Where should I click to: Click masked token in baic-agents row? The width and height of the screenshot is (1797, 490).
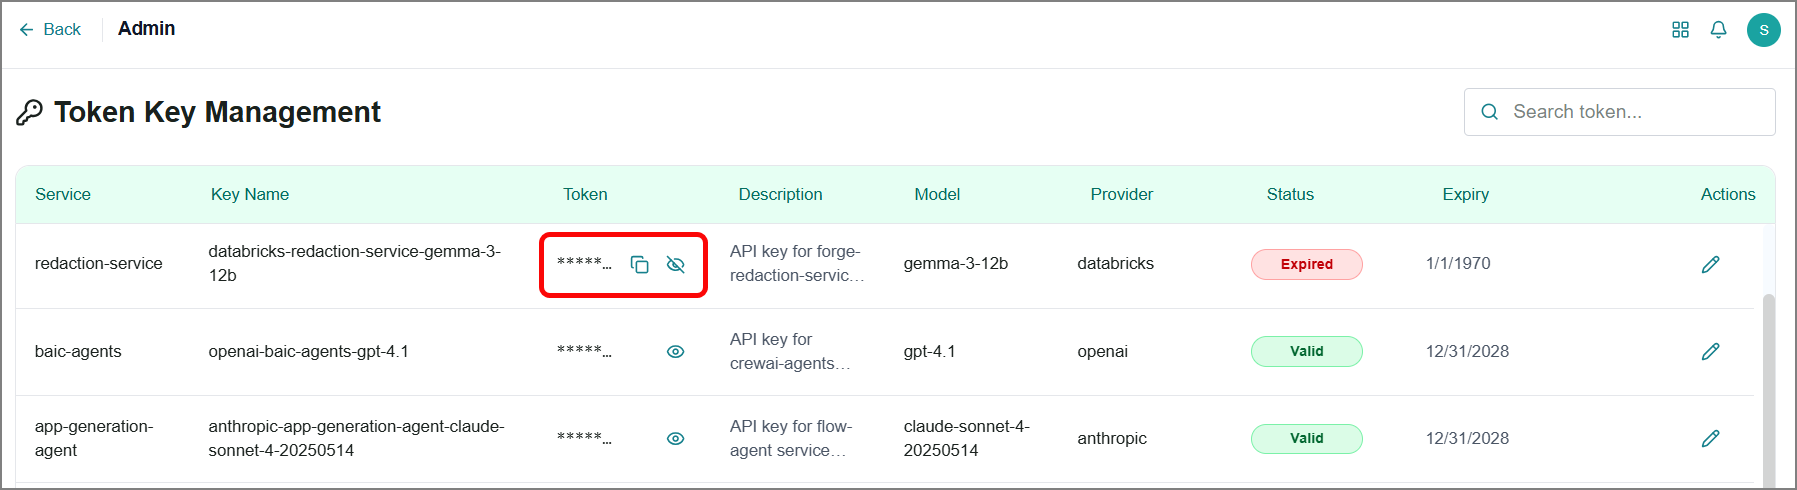click(x=584, y=351)
